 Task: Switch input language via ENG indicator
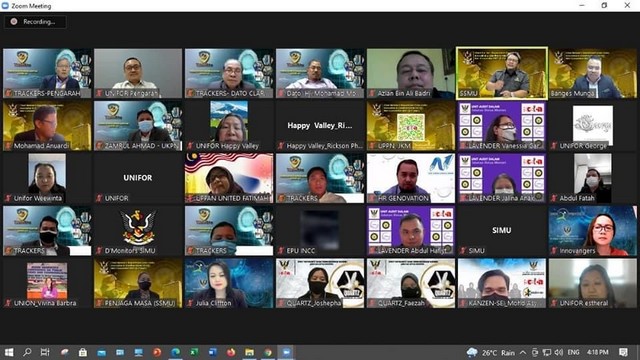click(x=573, y=352)
